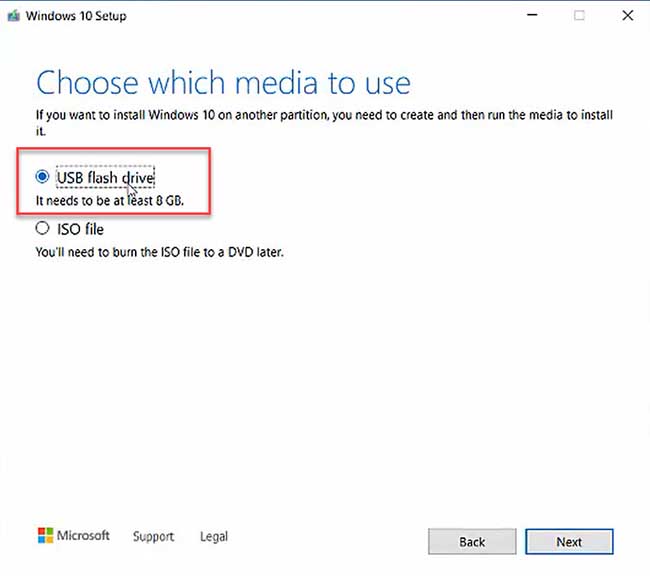Click the 'Choose which media to use' heading
Screen dimensions: 650x576
(x=223, y=83)
